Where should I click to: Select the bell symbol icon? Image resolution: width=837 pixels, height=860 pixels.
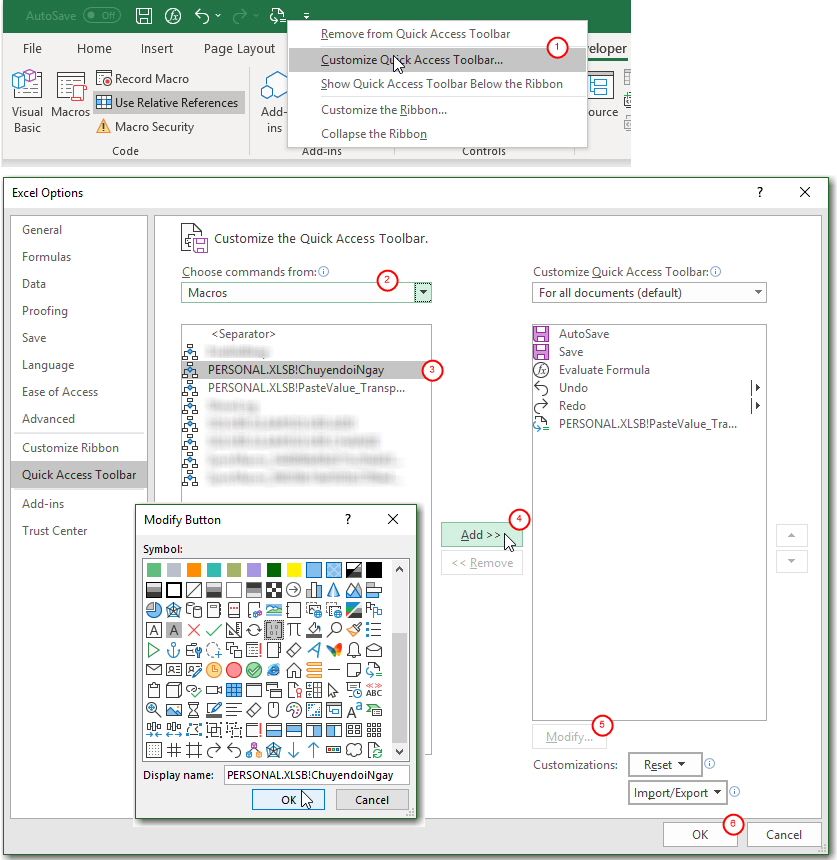coord(354,650)
